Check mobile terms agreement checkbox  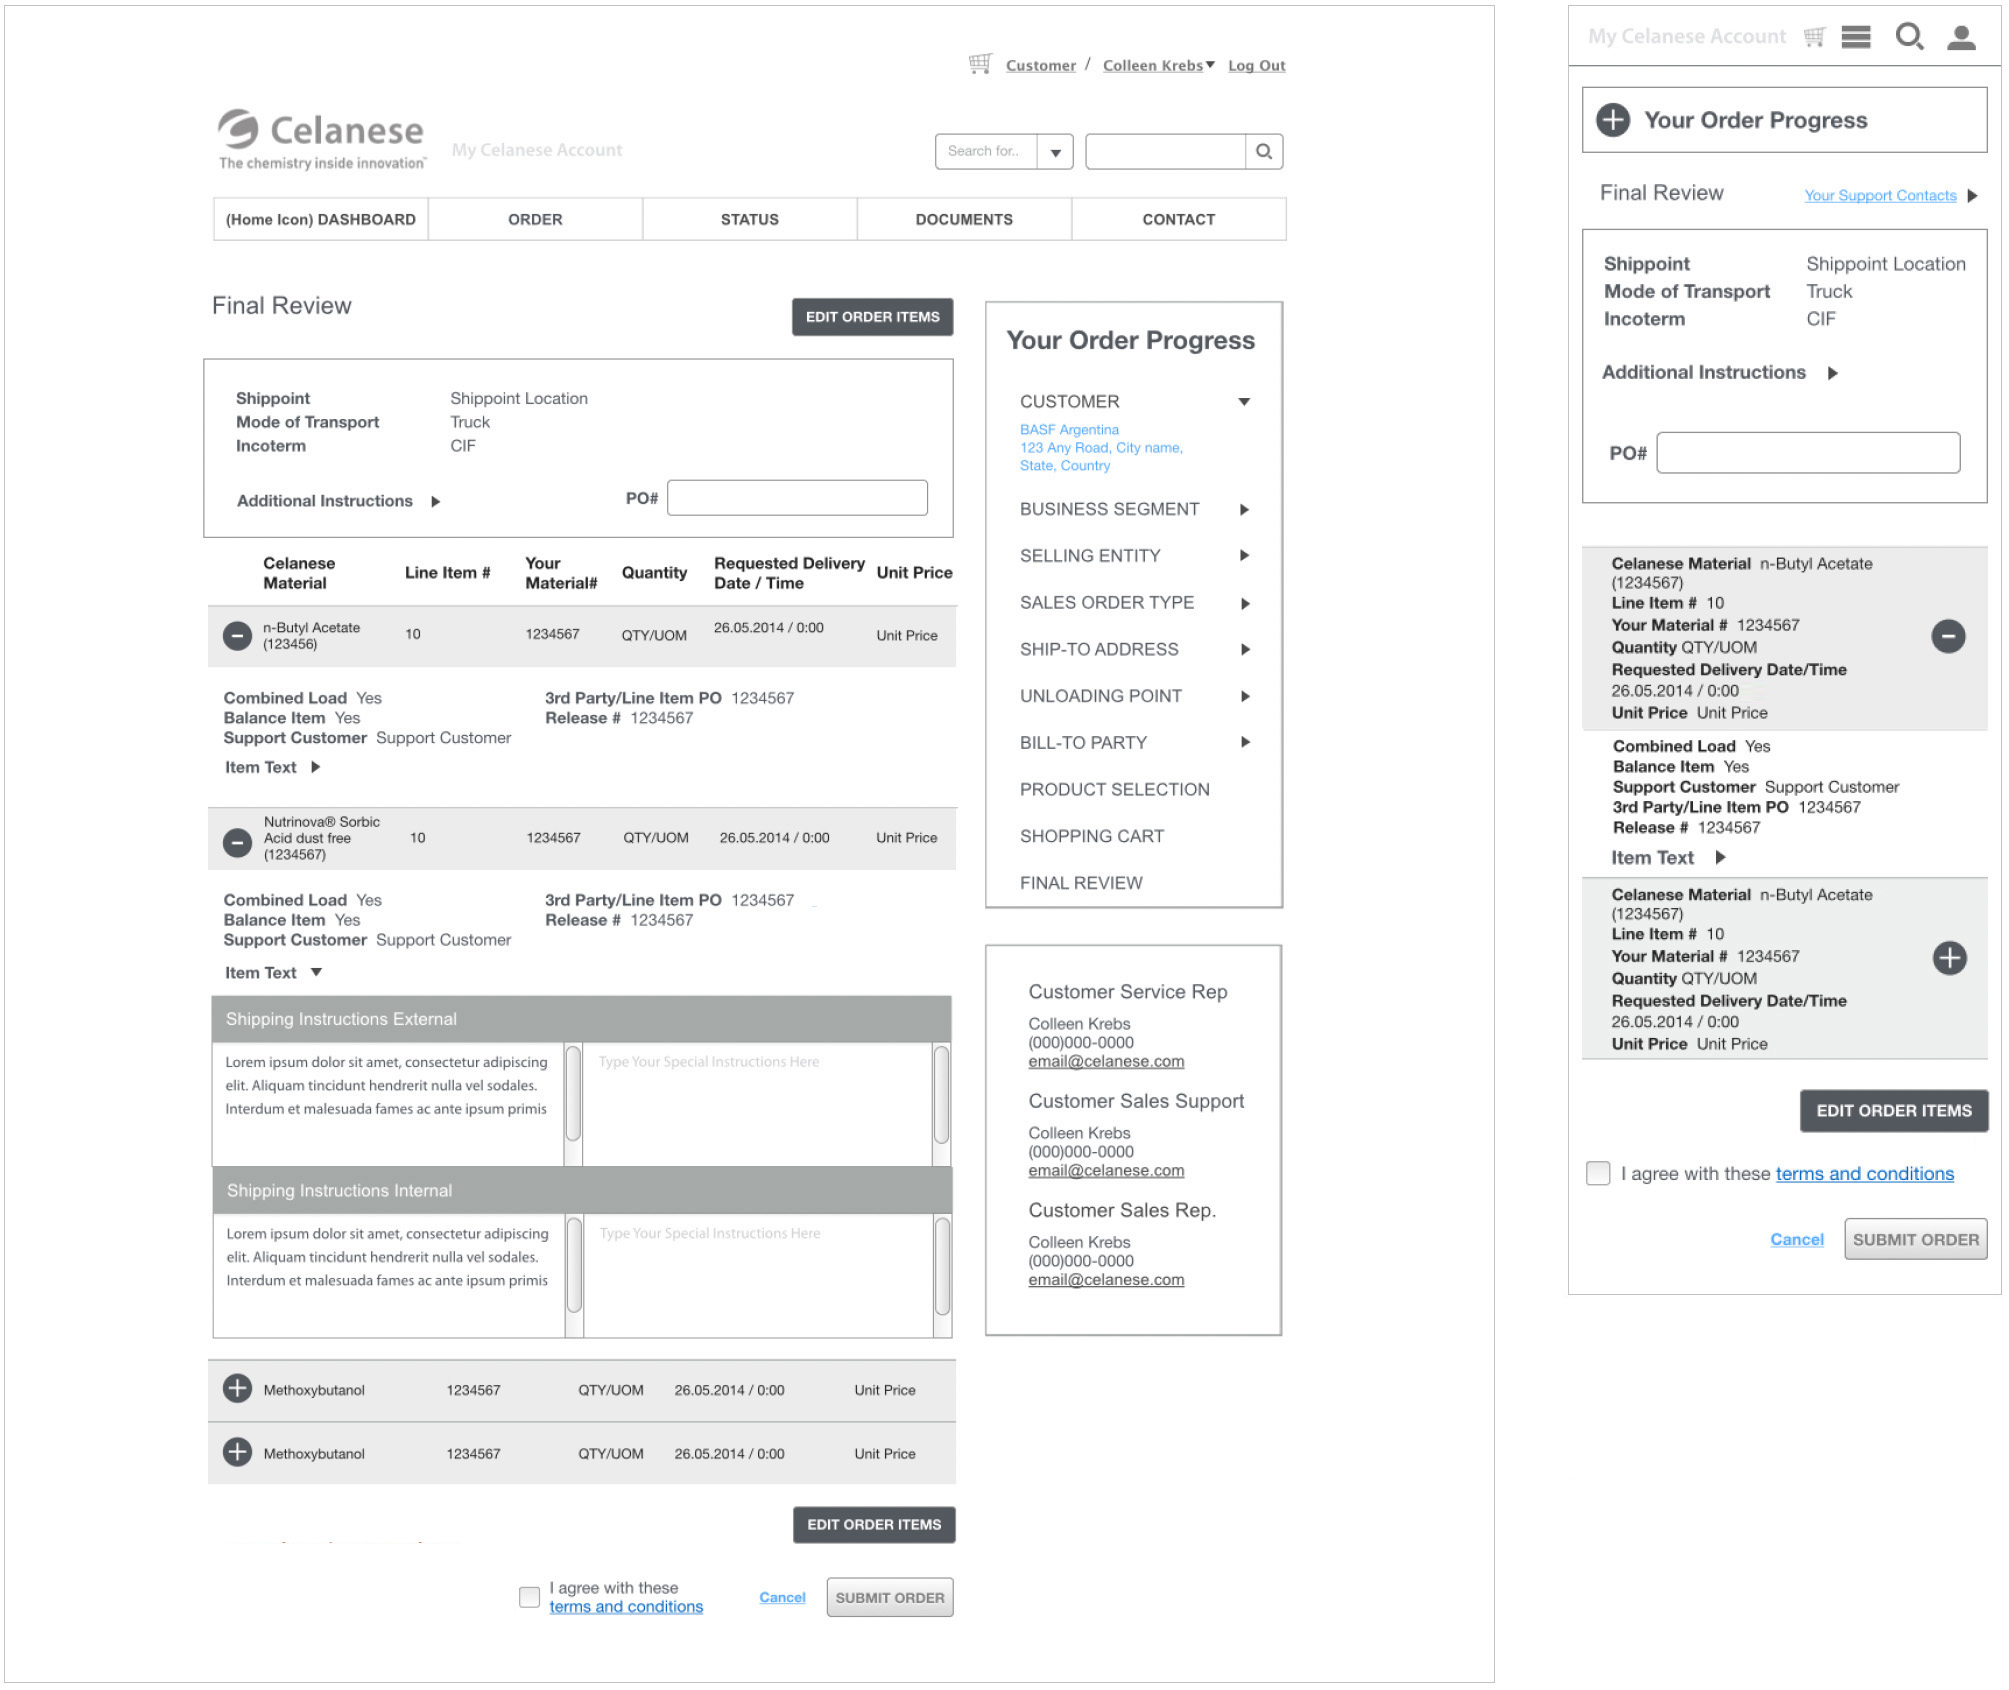click(x=1597, y=1172)
